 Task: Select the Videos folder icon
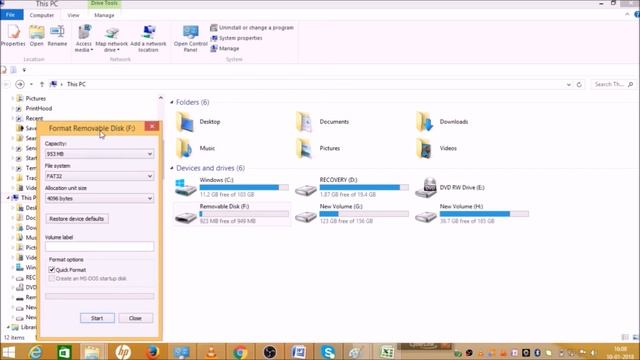point(425,148)
